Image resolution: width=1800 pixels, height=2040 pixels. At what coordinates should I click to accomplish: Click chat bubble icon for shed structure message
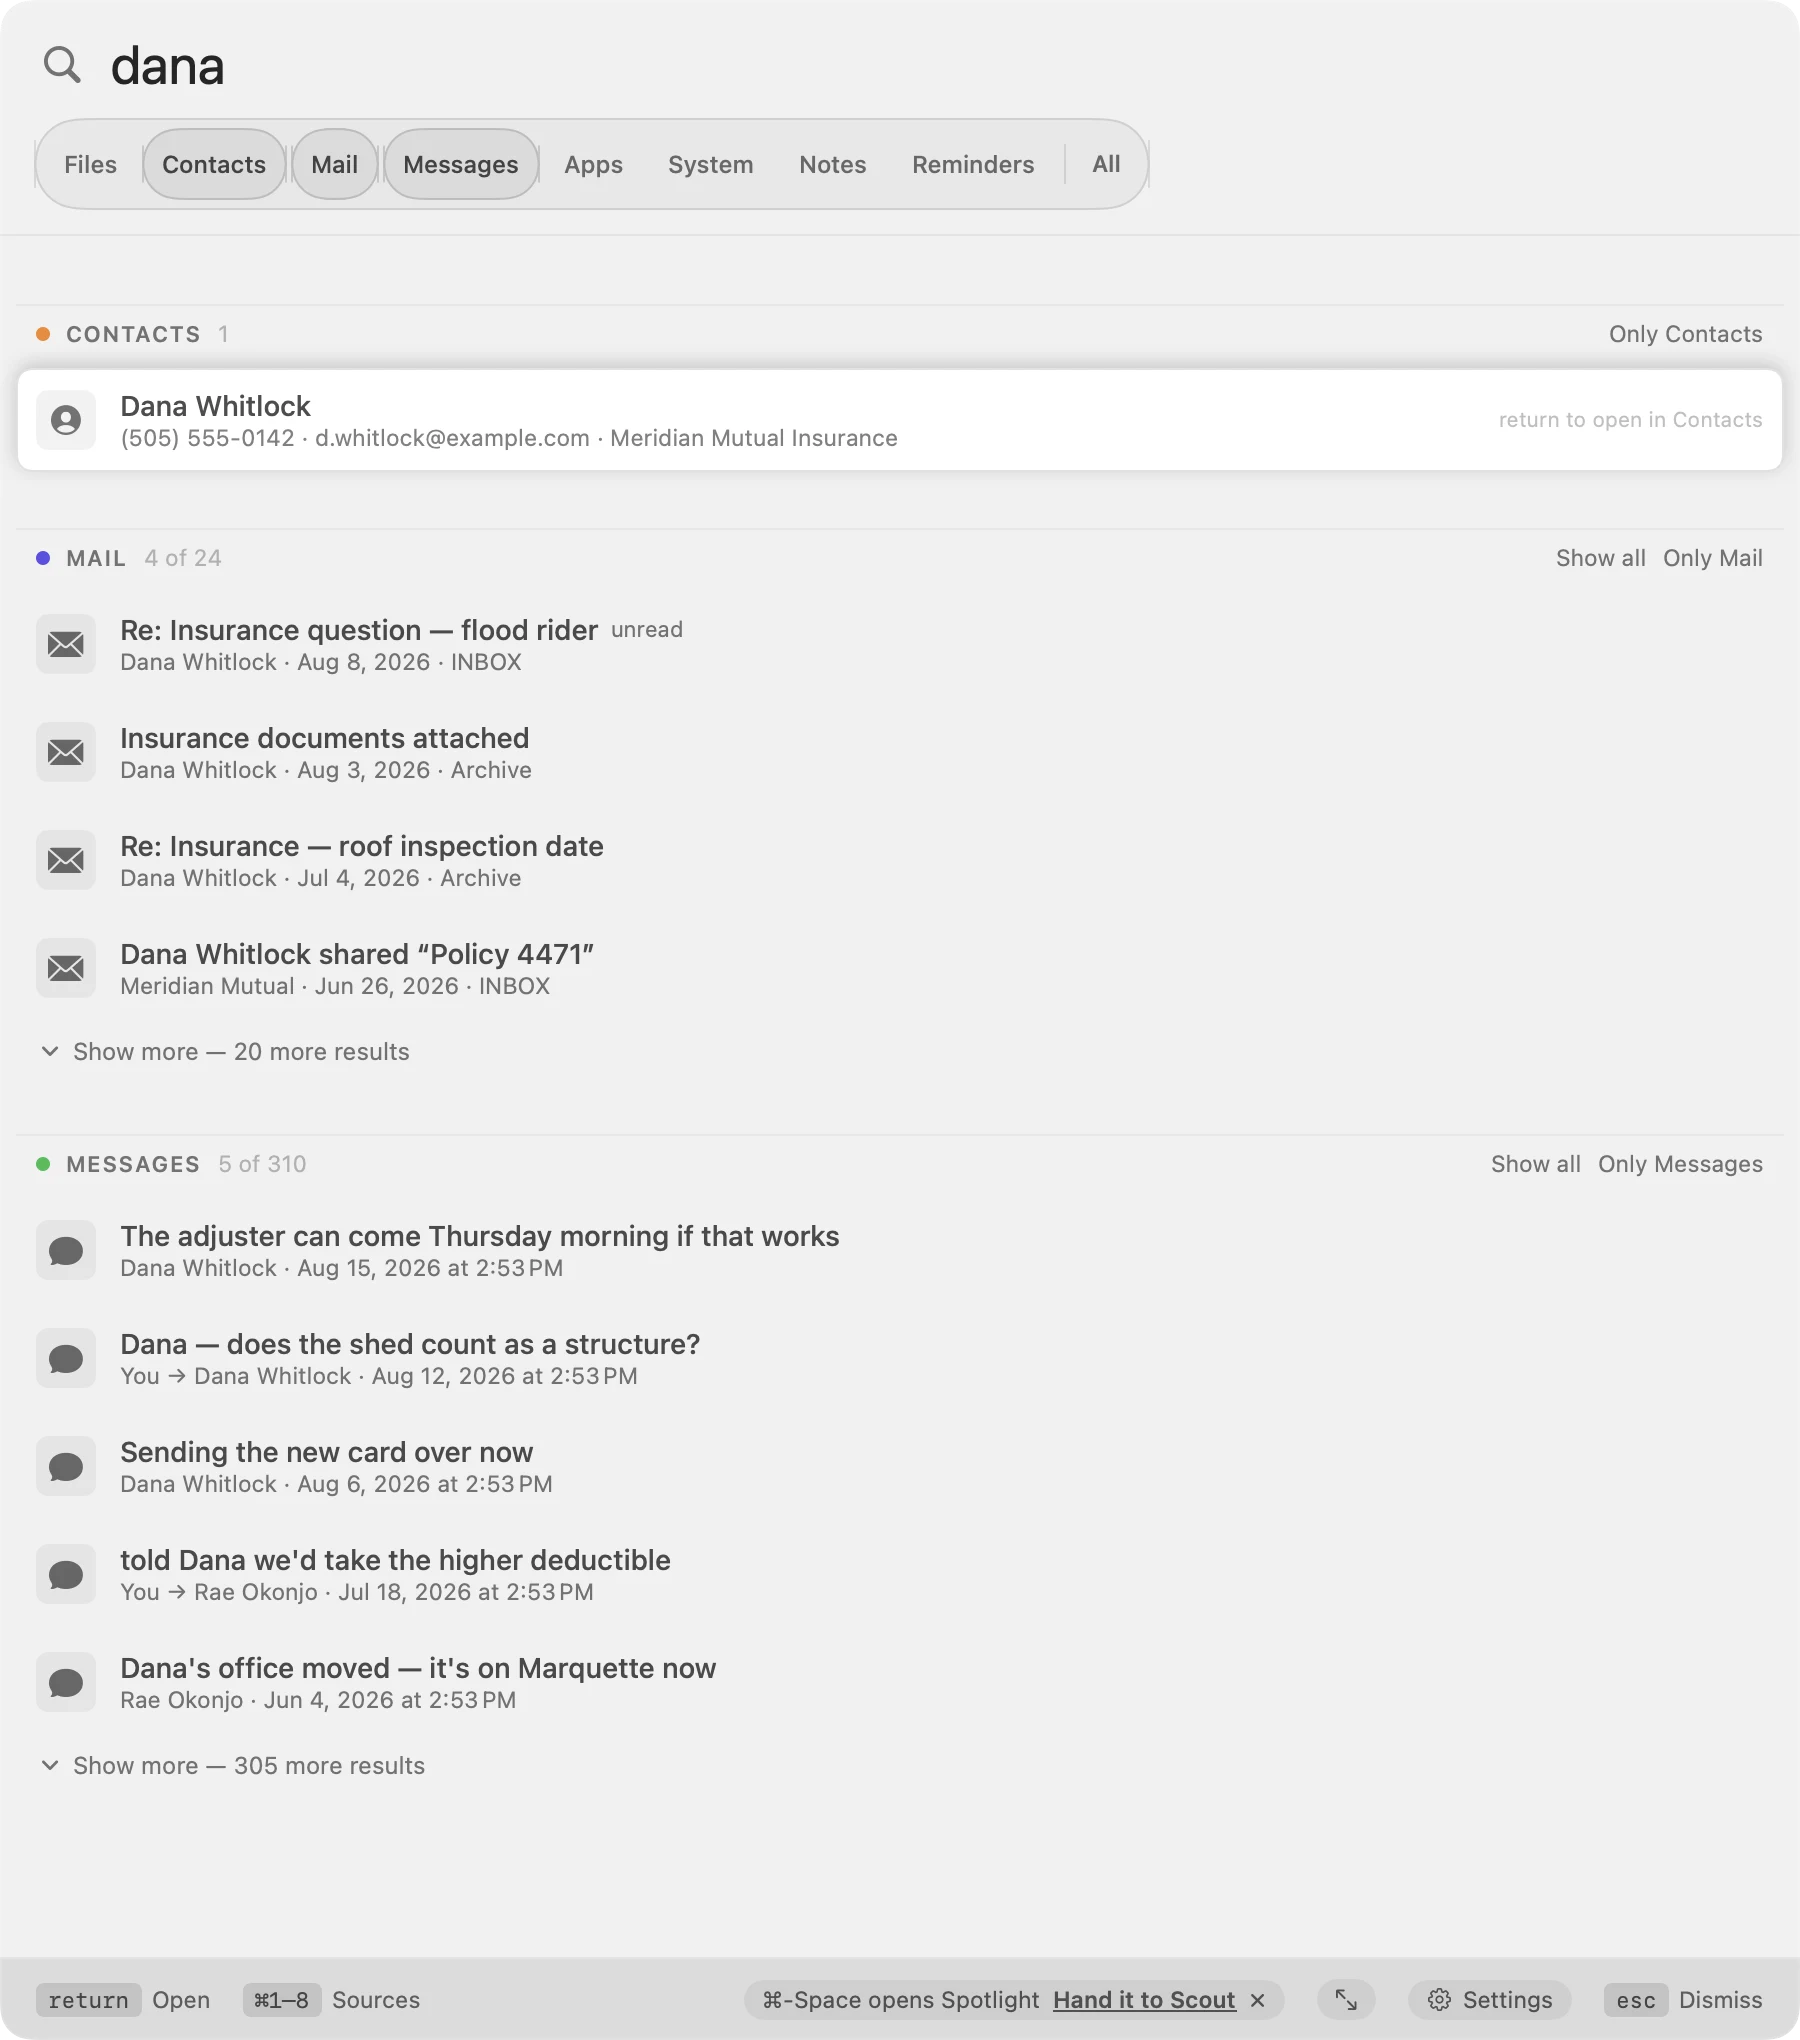tap(66, 1358)
